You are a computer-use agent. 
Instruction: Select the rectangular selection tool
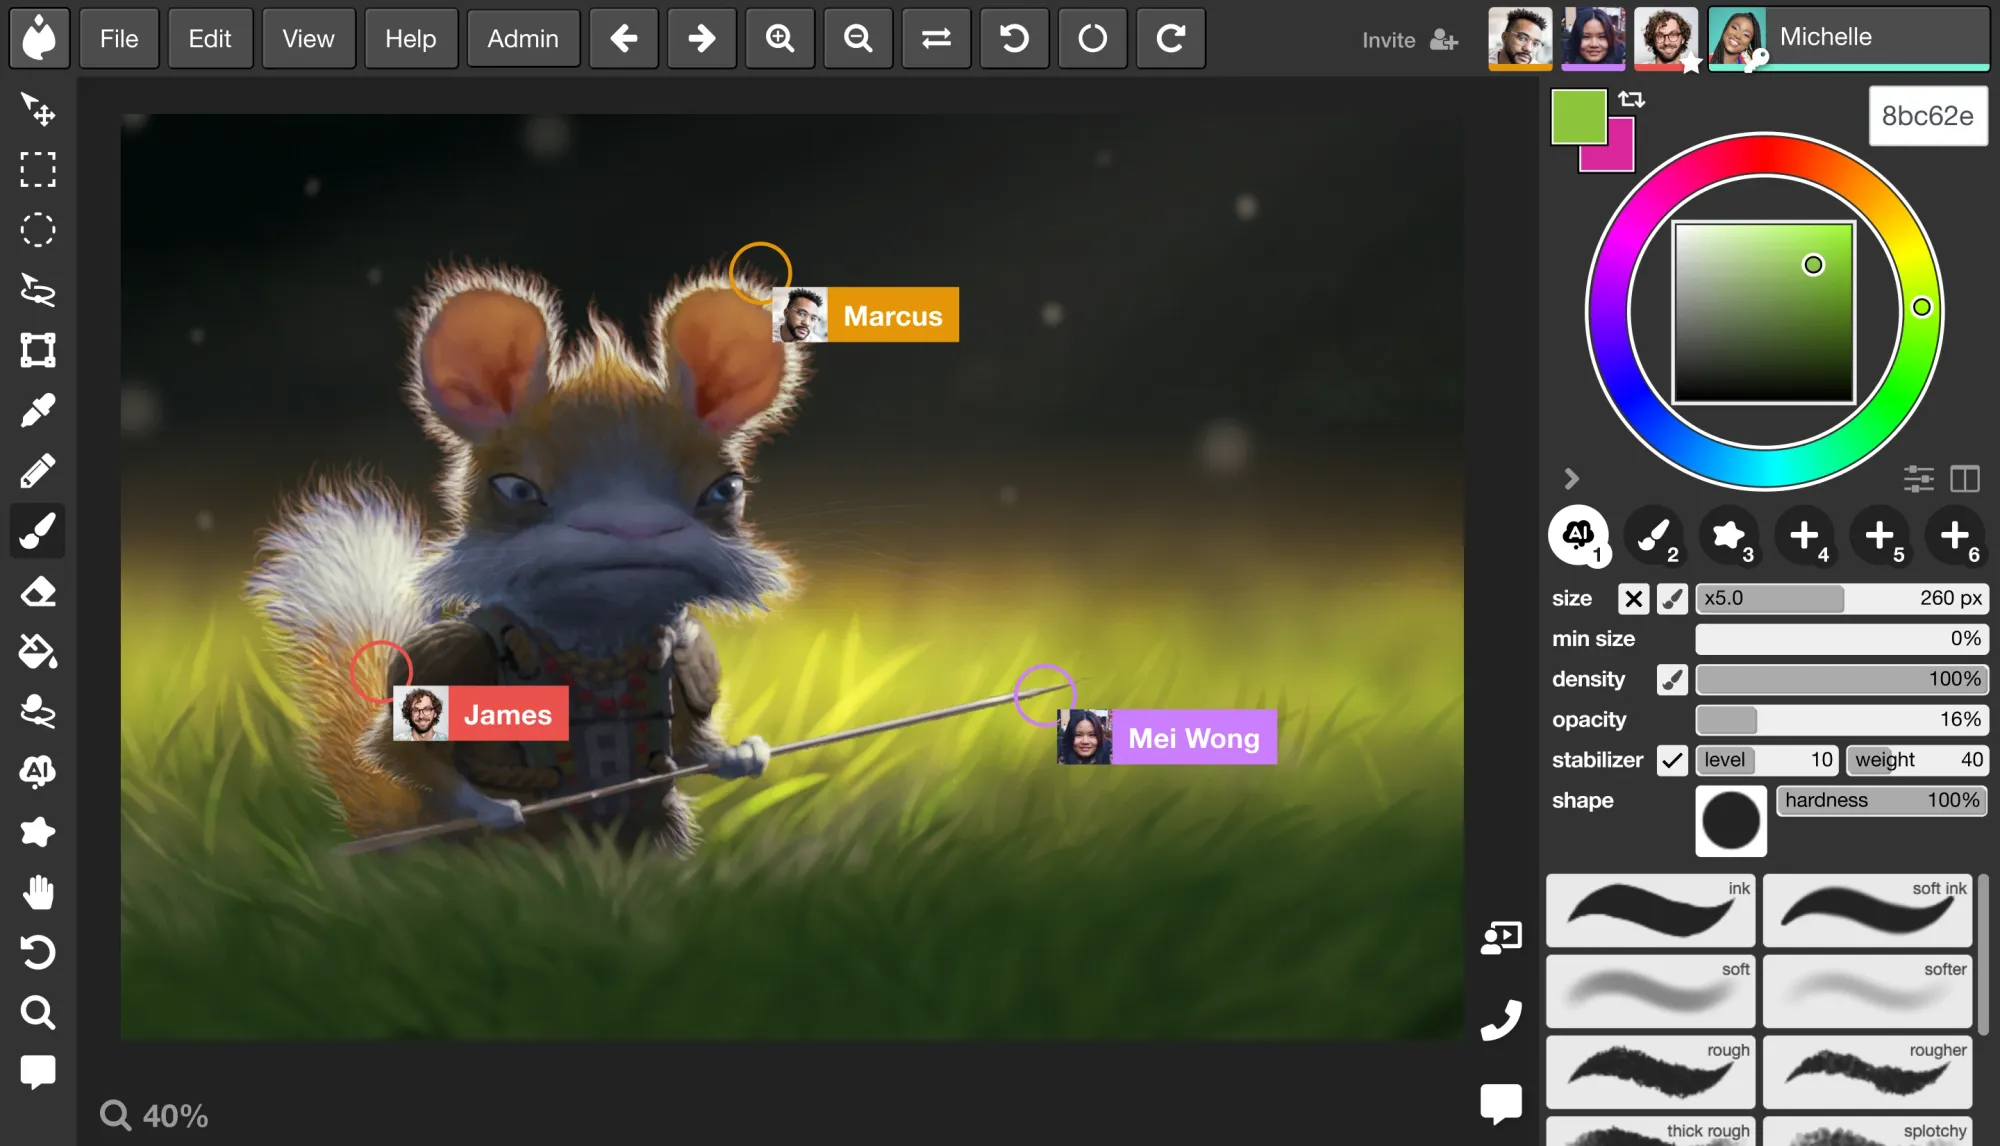(x=38, y=170)
